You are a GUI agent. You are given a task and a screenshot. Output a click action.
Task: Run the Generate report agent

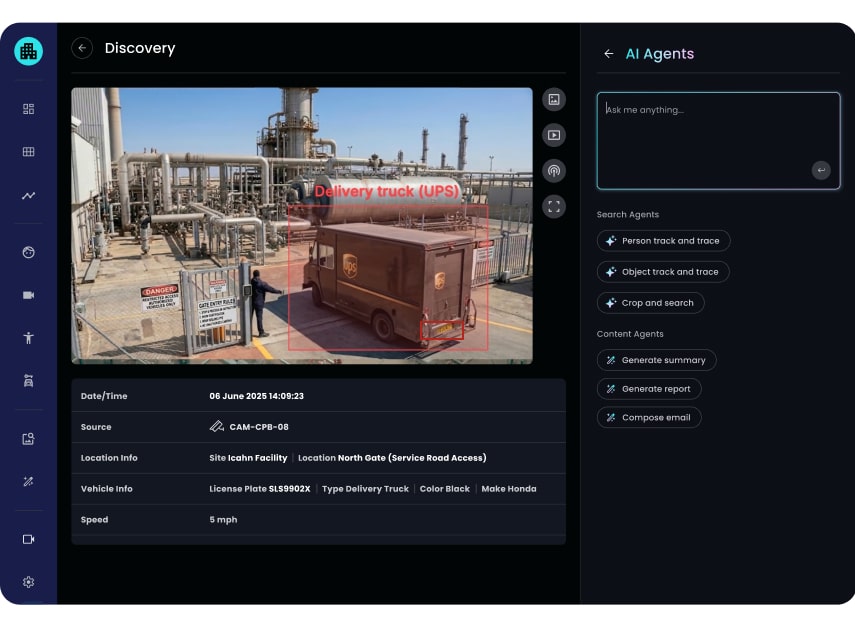click(649, 389)
